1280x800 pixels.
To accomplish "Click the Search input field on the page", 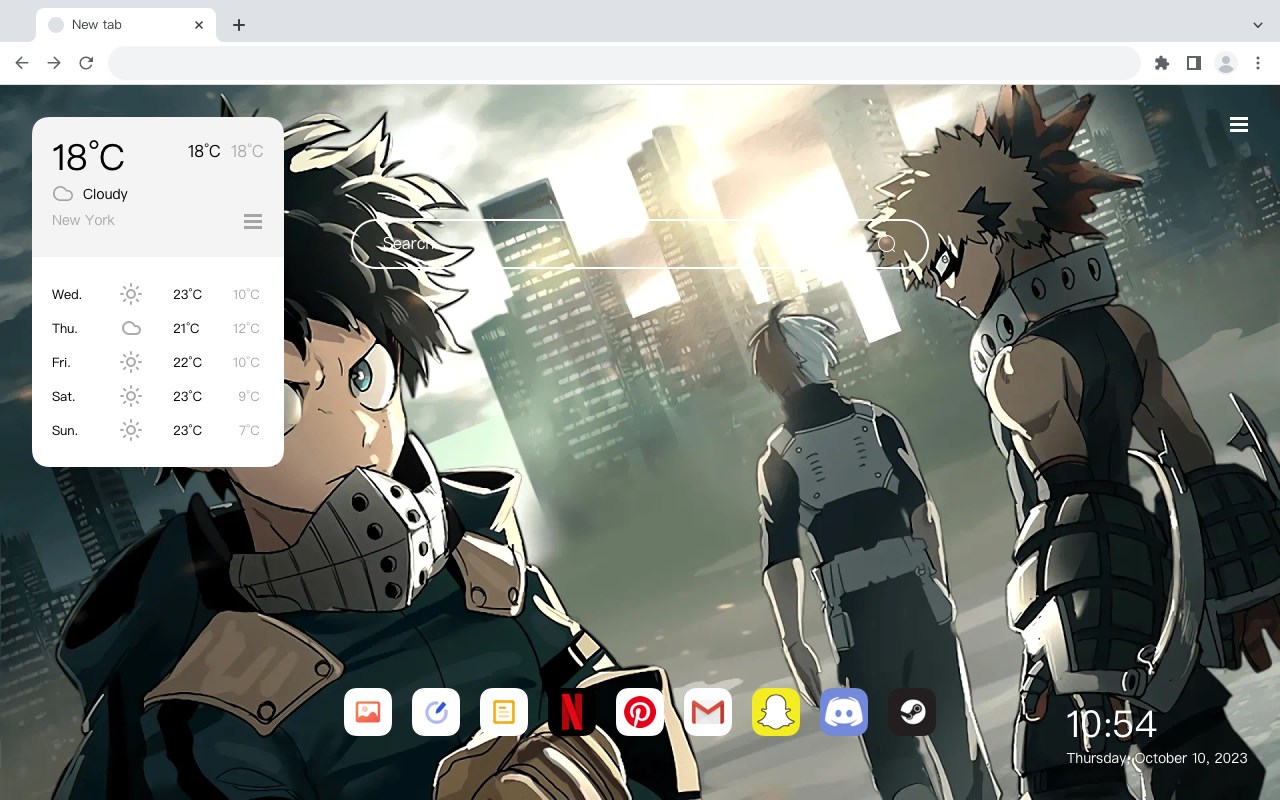I will tap(640, 243).
